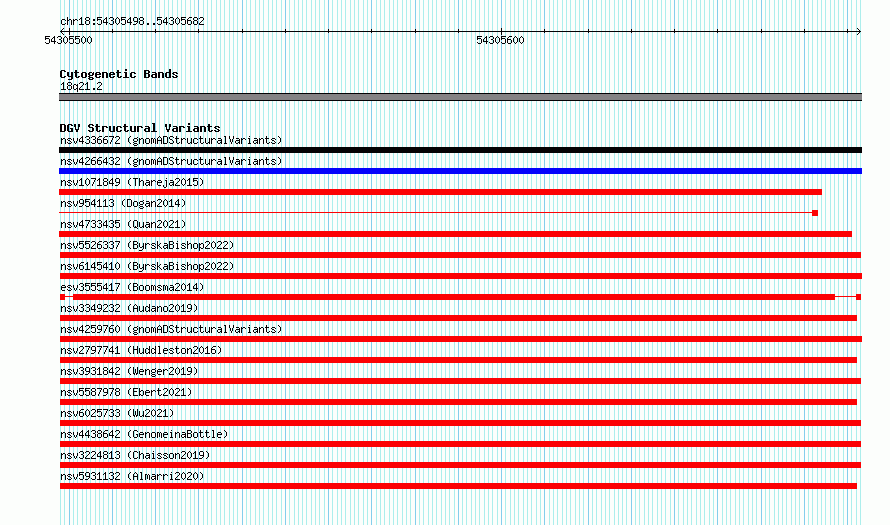Viewport: 890px width, 525px height.
Task: Select the red nsv6025733 Wu2021 bar
Action: point(460,423)
